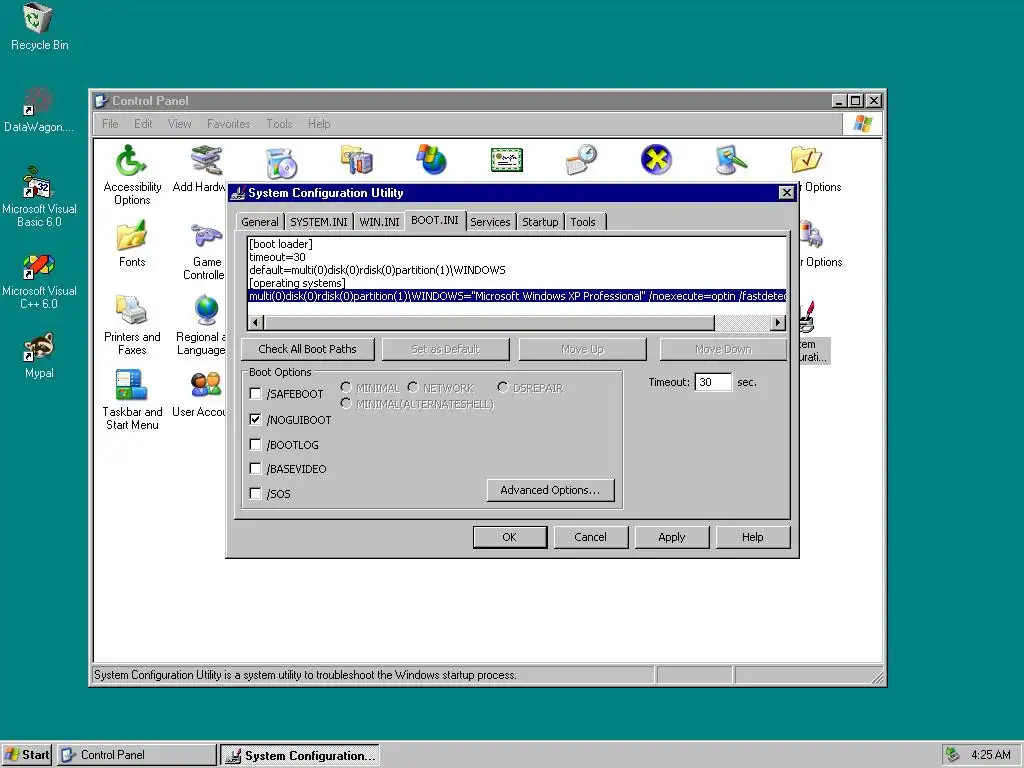1024x768 pixels.
Task: Click the horizontal scrollbar thumb in boot.ini box
Action: click(x=489, y=323)
